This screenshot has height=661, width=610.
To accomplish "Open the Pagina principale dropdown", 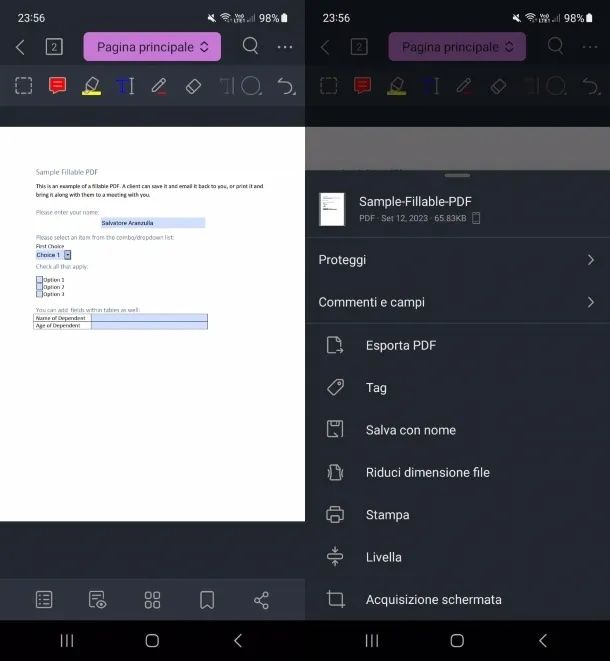I will pyautogui.click(x=152, y=47).
